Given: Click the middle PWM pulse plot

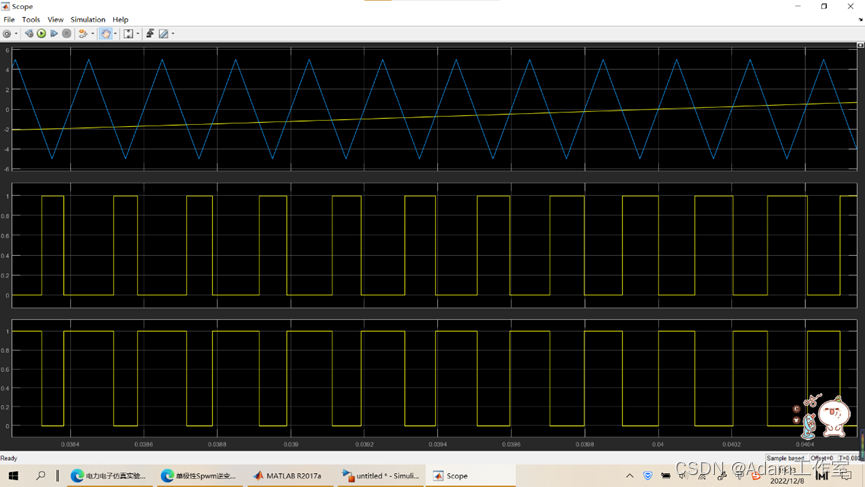Looking at the screenshot, I should point(435,245).
